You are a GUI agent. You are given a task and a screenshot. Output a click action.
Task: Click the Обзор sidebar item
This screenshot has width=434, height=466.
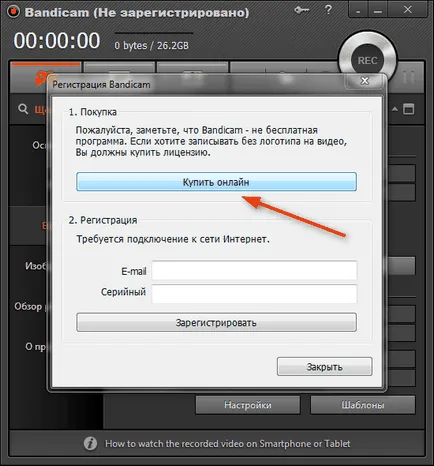pos(28,306)
